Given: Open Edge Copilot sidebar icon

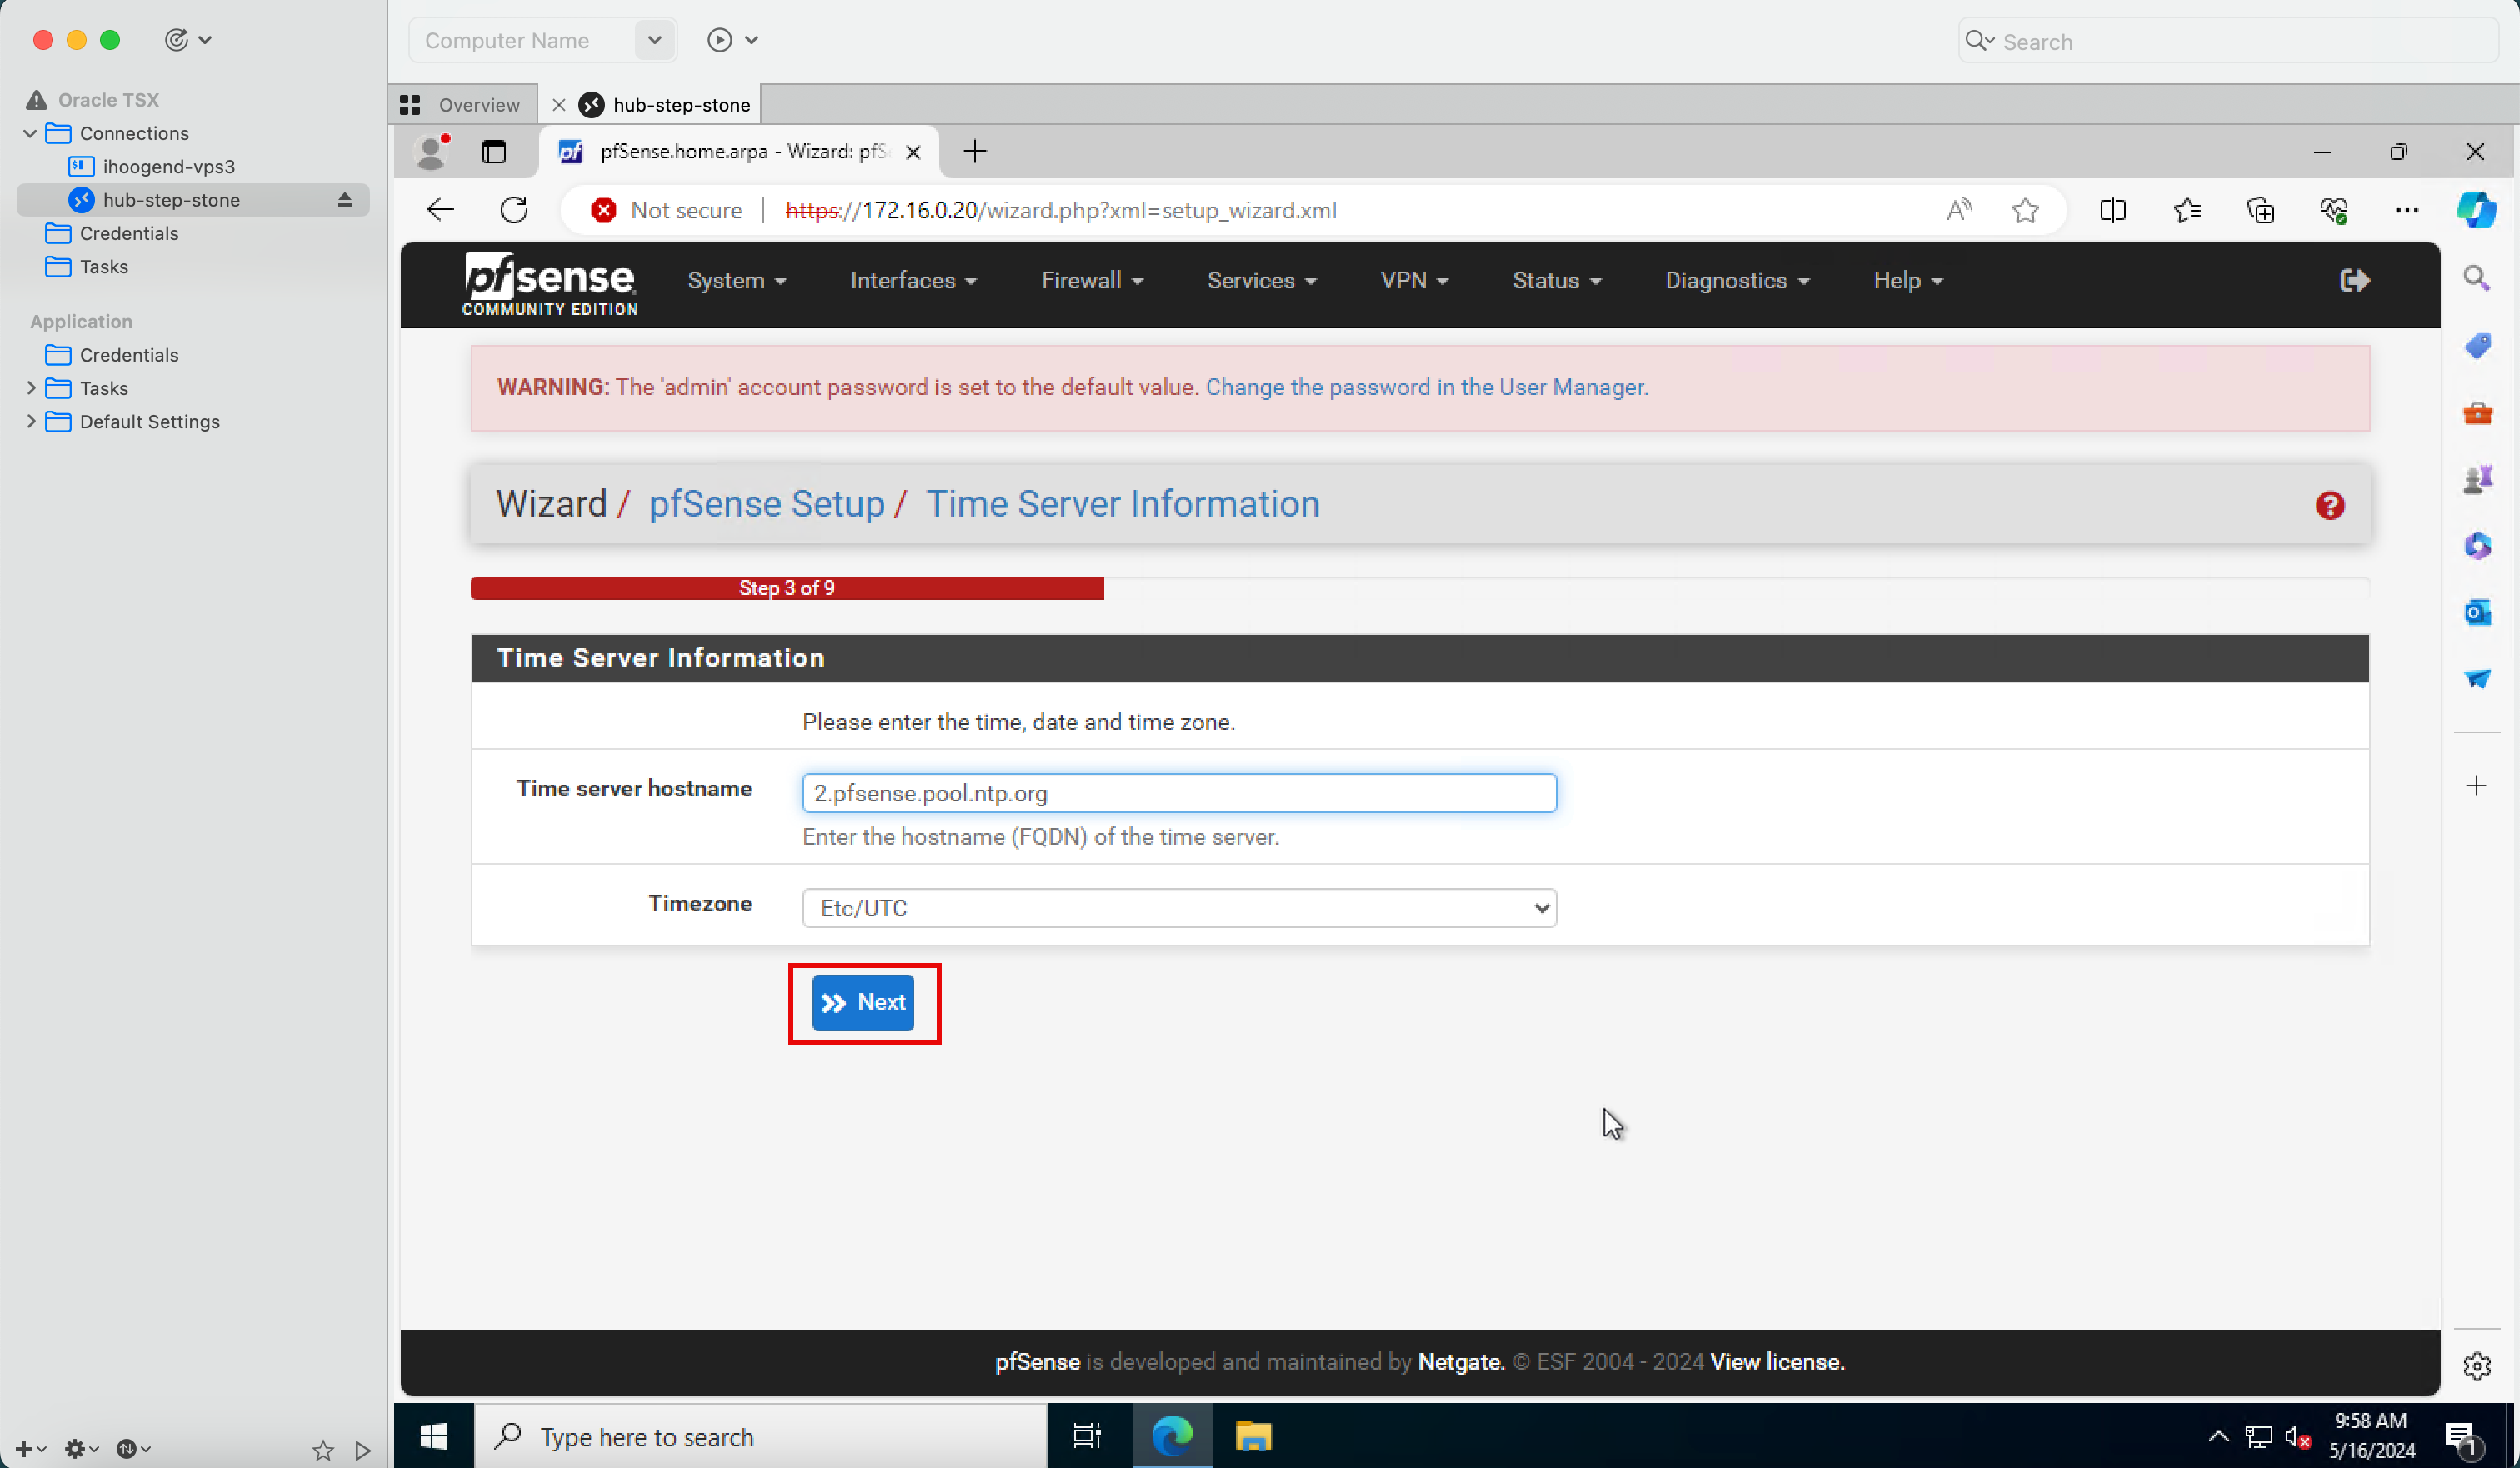Looking at the screenshot, I should coord(2476,210).
